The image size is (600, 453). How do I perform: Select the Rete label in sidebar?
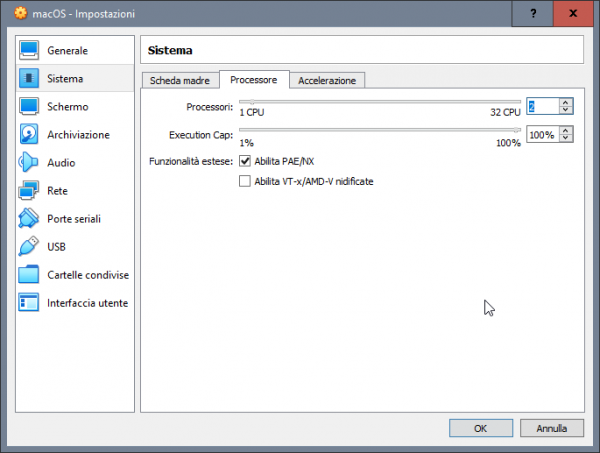[x=57, y=191]
